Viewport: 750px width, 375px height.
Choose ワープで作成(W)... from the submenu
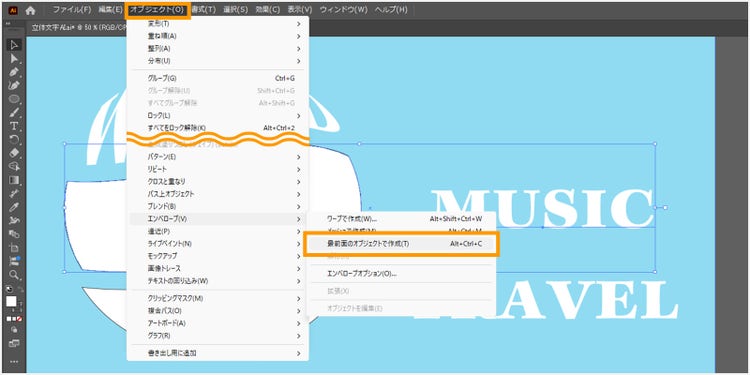[401, 219]
